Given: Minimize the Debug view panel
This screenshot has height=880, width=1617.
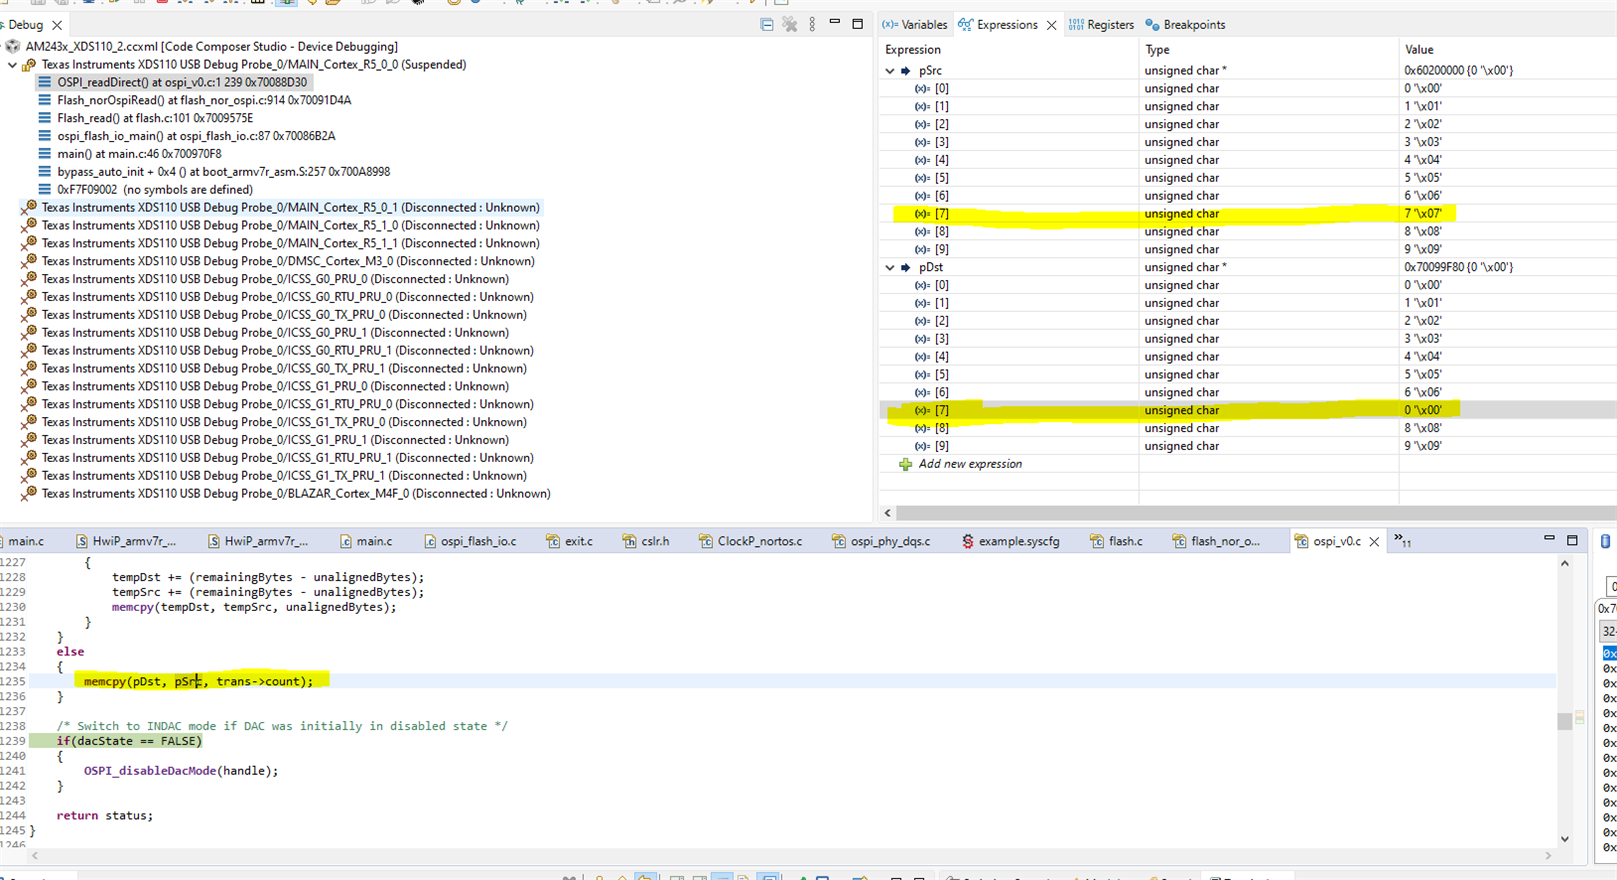Looking at the screenshot, I should (835, 22).
